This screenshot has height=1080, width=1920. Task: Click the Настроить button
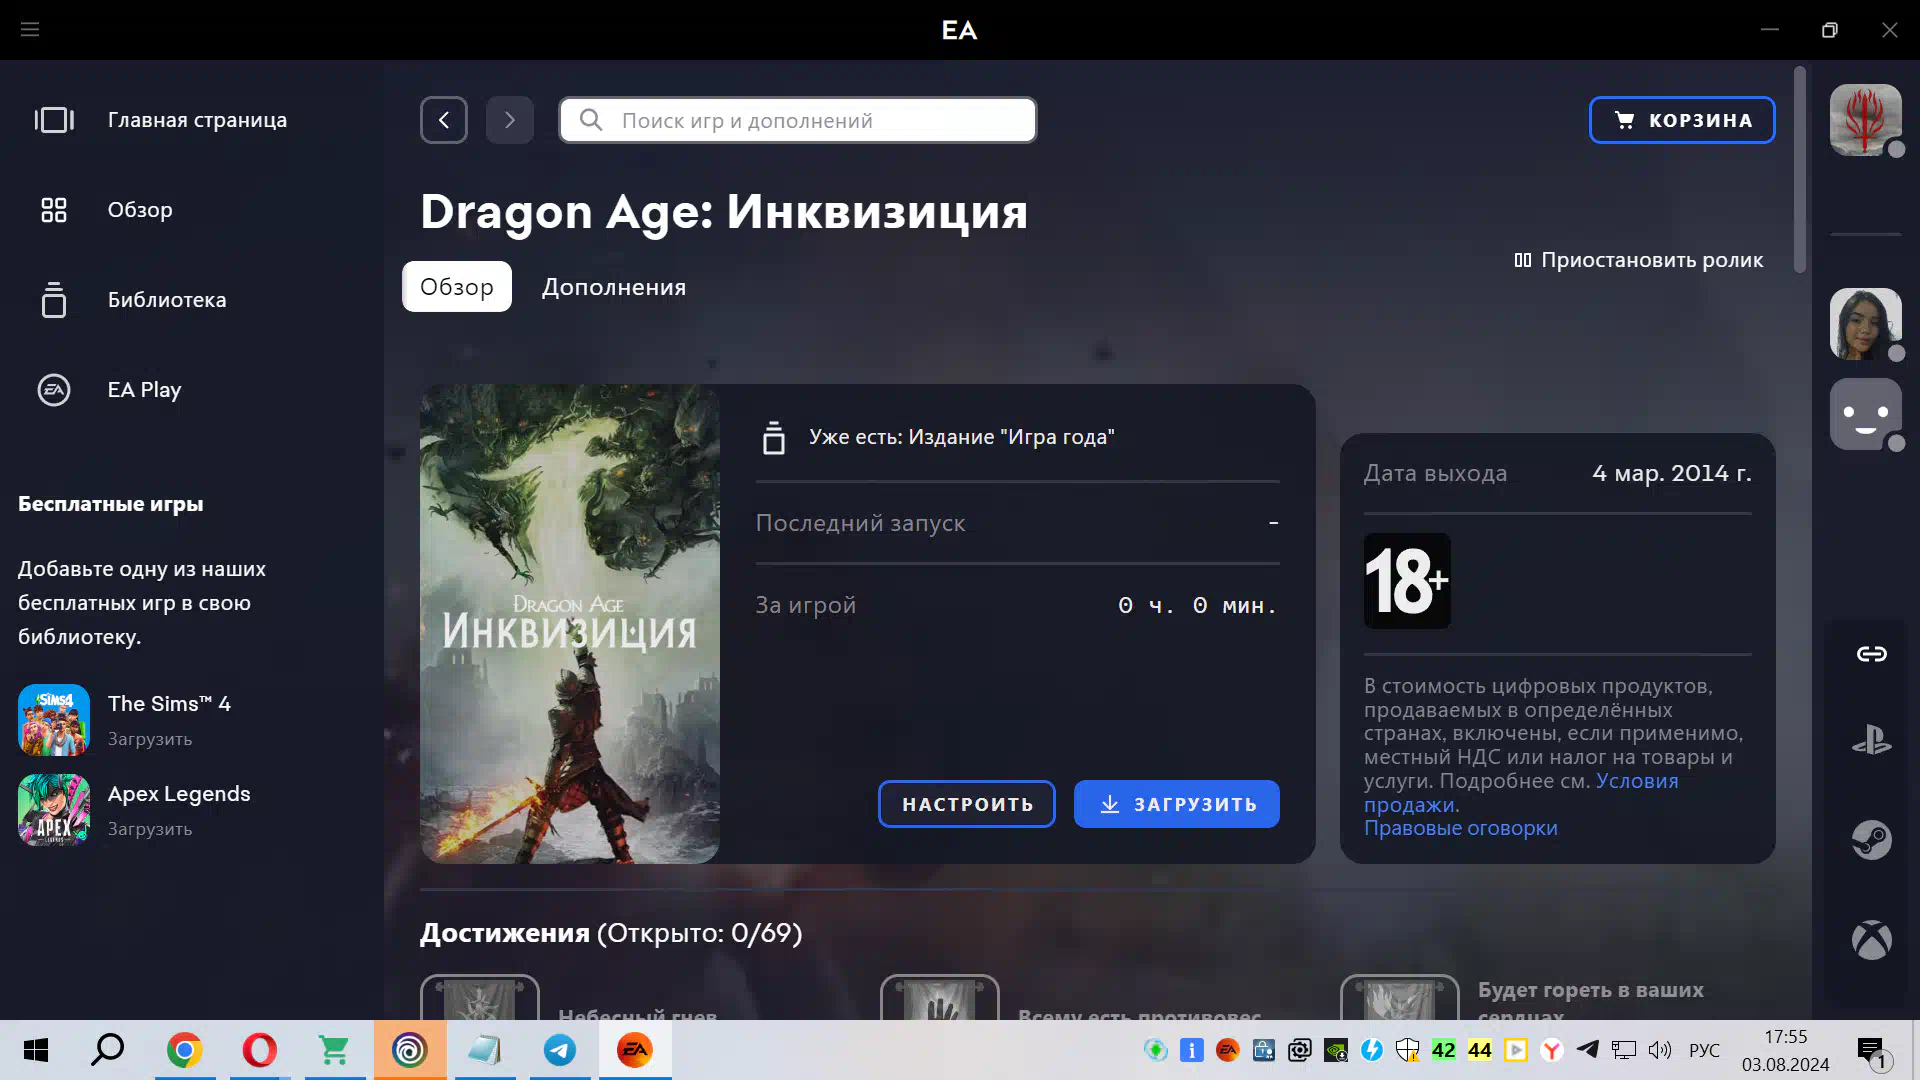[967, 804]
